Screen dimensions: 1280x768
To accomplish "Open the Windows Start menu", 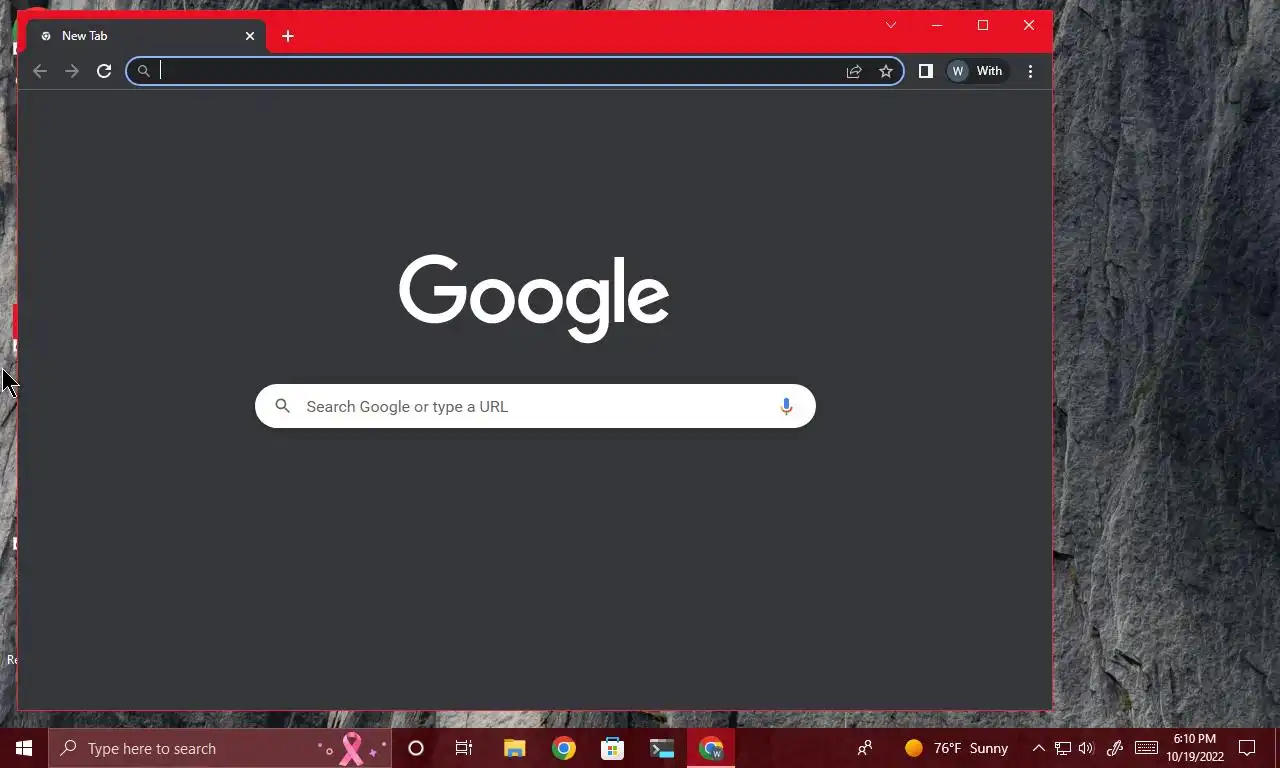I will [24, 748].
